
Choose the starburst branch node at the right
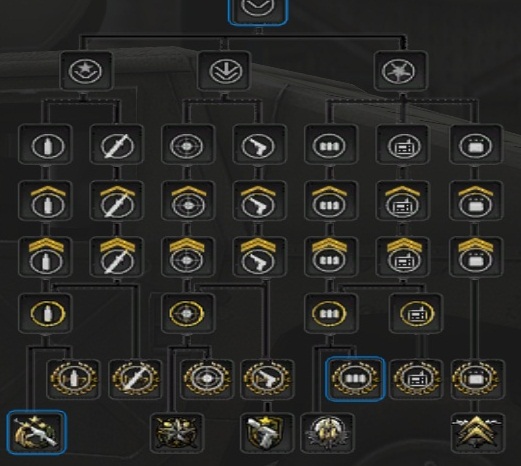(400, 71)
